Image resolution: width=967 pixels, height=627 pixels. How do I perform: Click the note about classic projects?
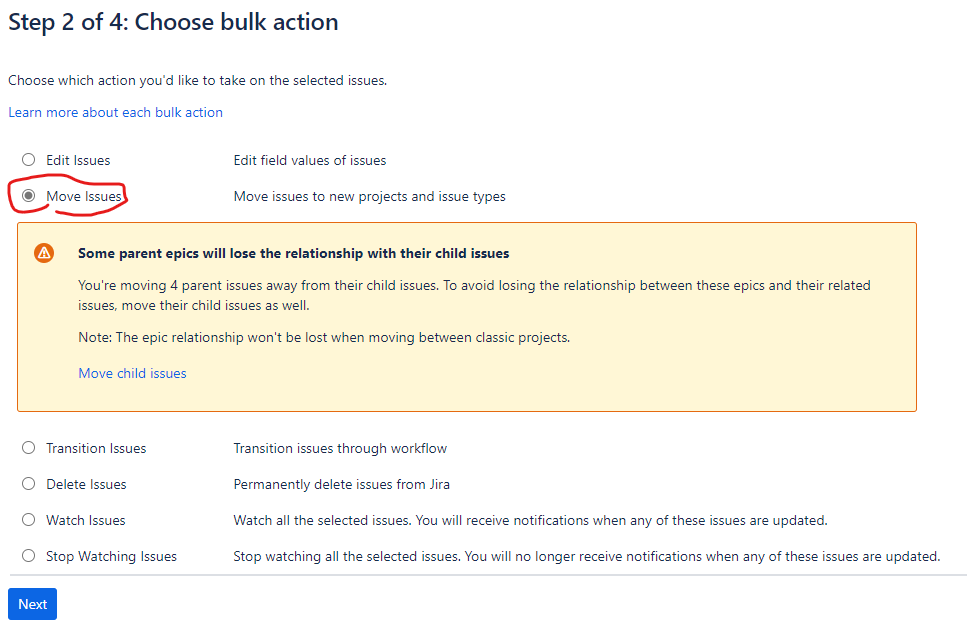[x=324, y=337]
